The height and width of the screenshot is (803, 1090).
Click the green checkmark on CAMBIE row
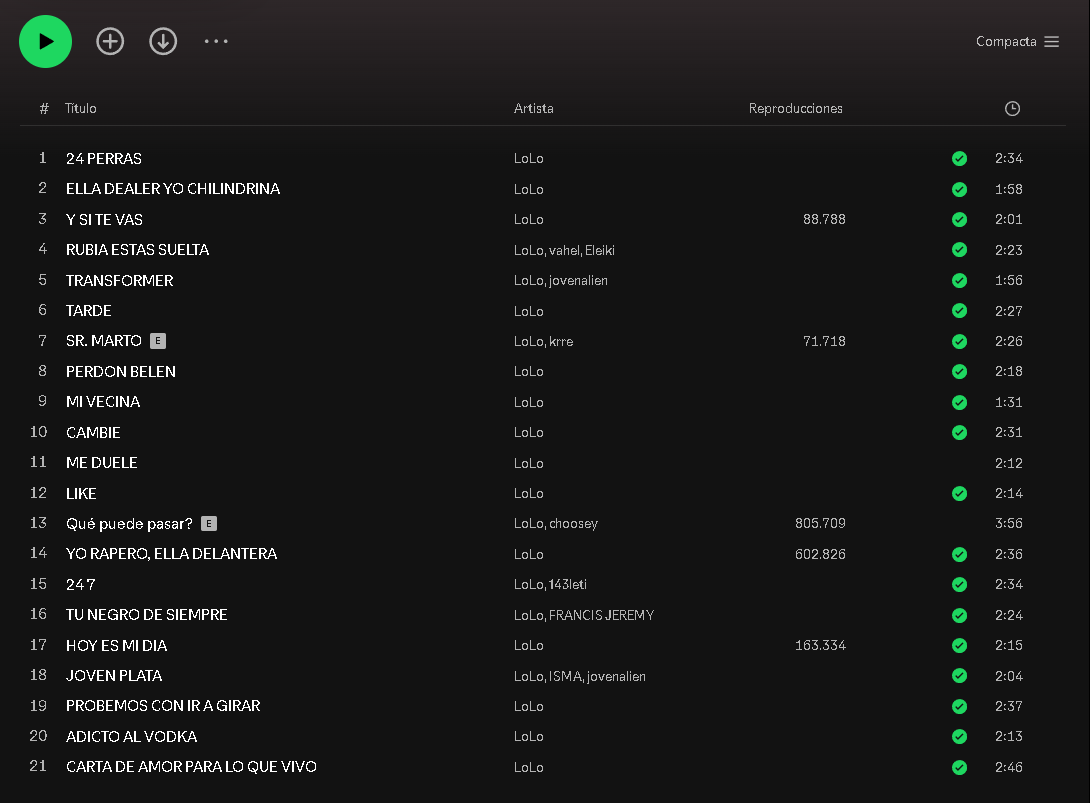coord(959,432)
